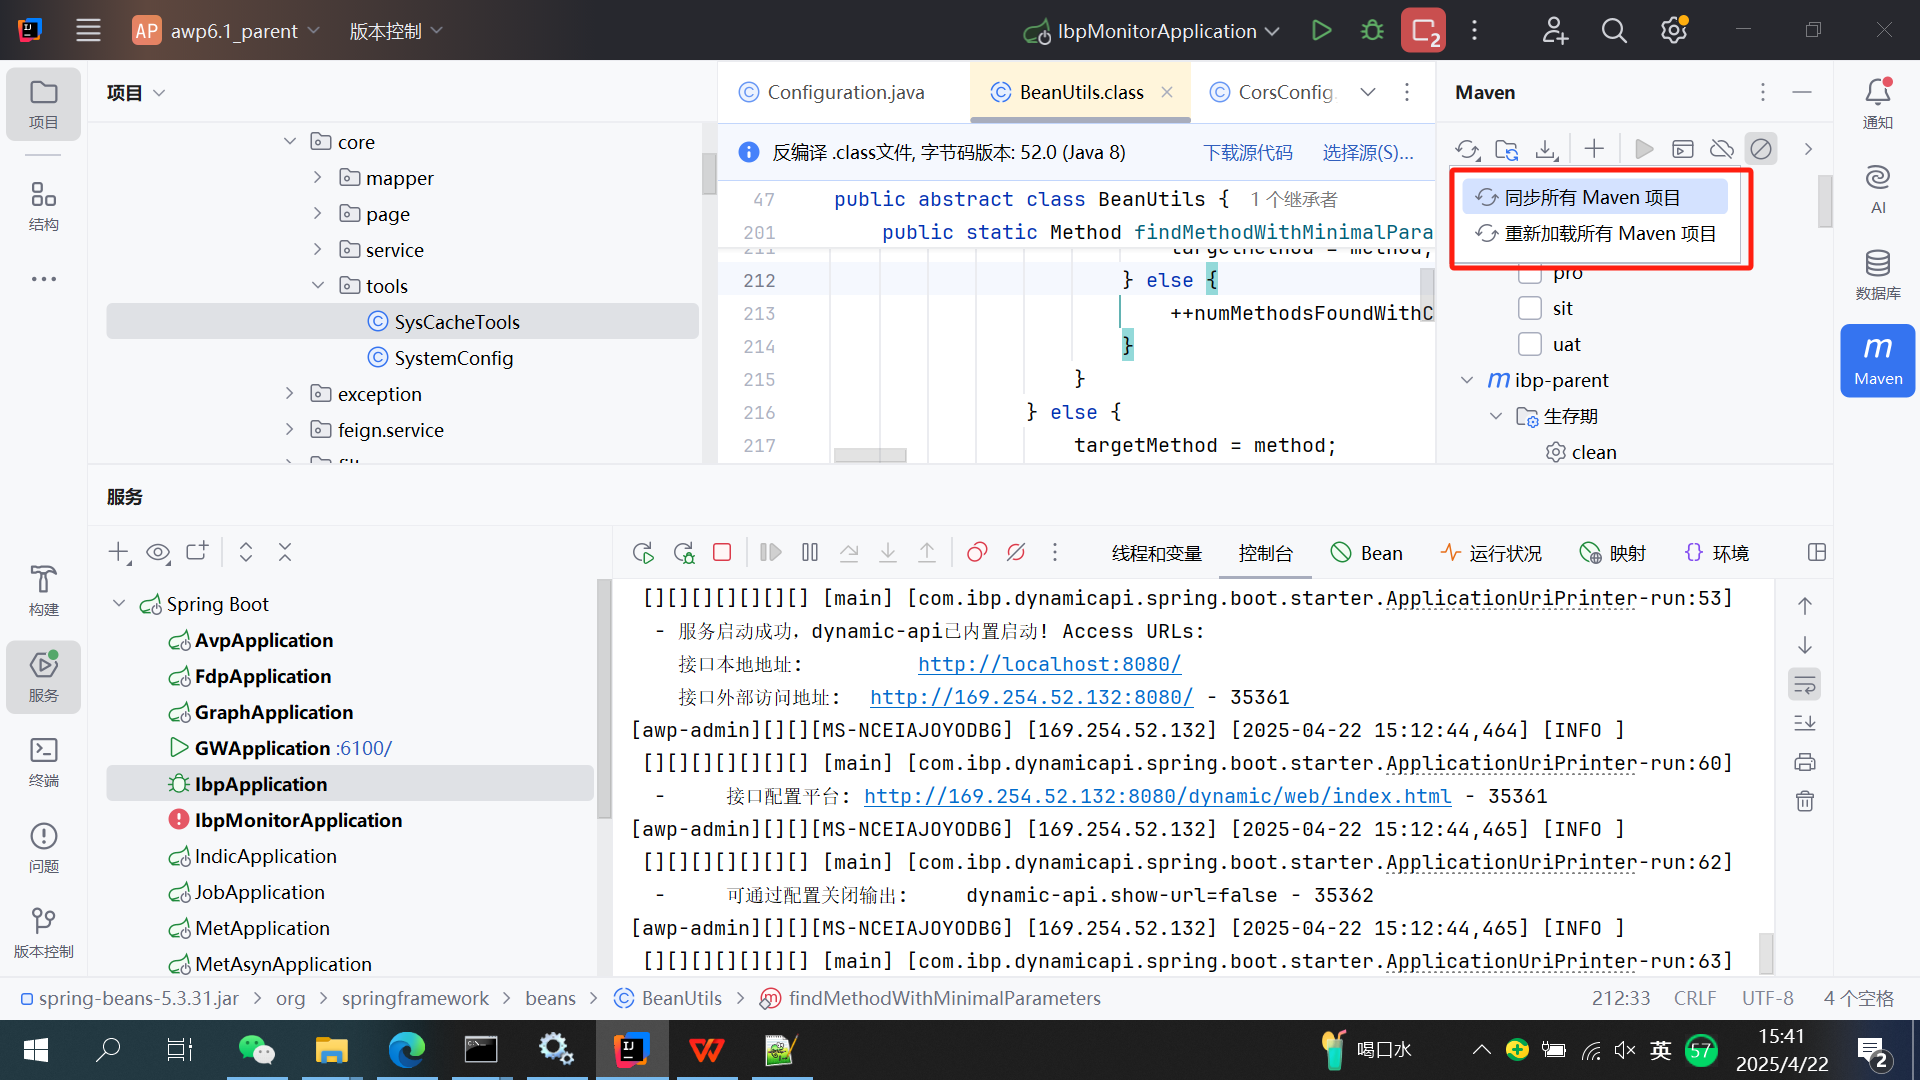Click 下载源代码 link
The height and width of the screenshot is (1080, 1920).
click(1247, 152)
